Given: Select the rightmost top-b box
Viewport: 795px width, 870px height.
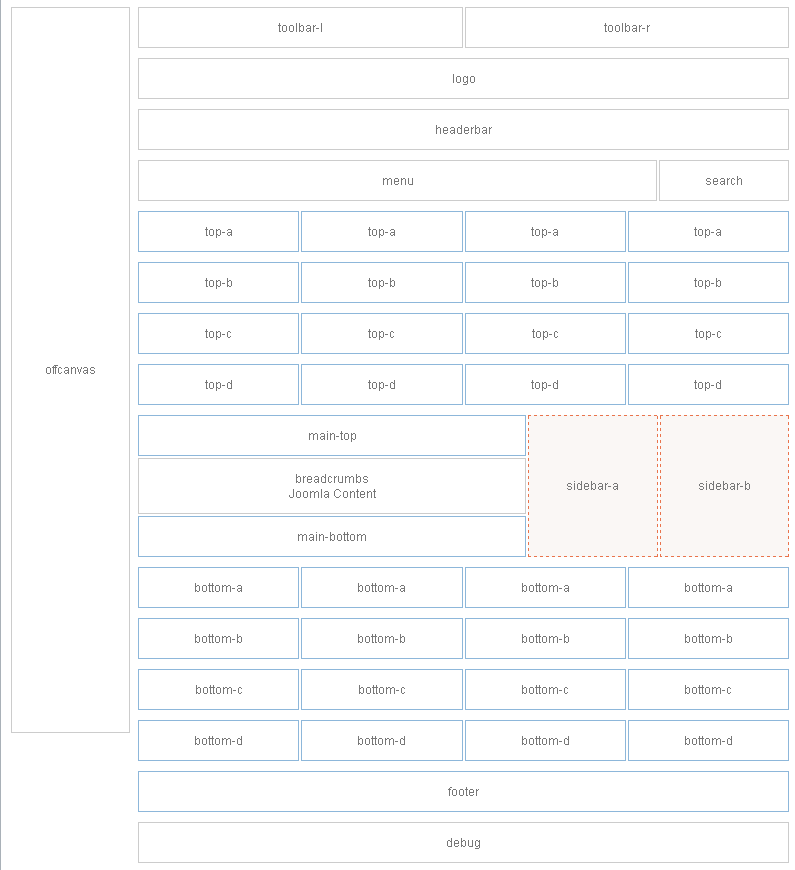Looking at the screenshot, I should pyautogui.click(x=707, y=283).
